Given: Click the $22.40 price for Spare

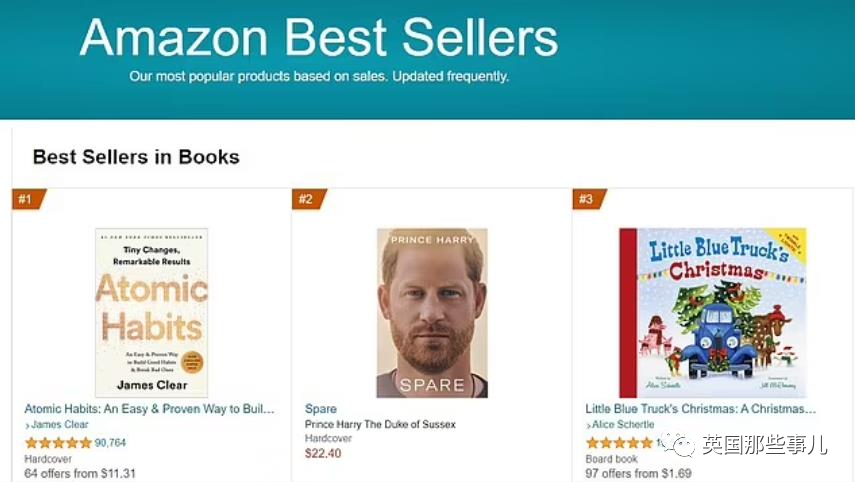Looking at the screenshot, I should [x=323, y=454].
